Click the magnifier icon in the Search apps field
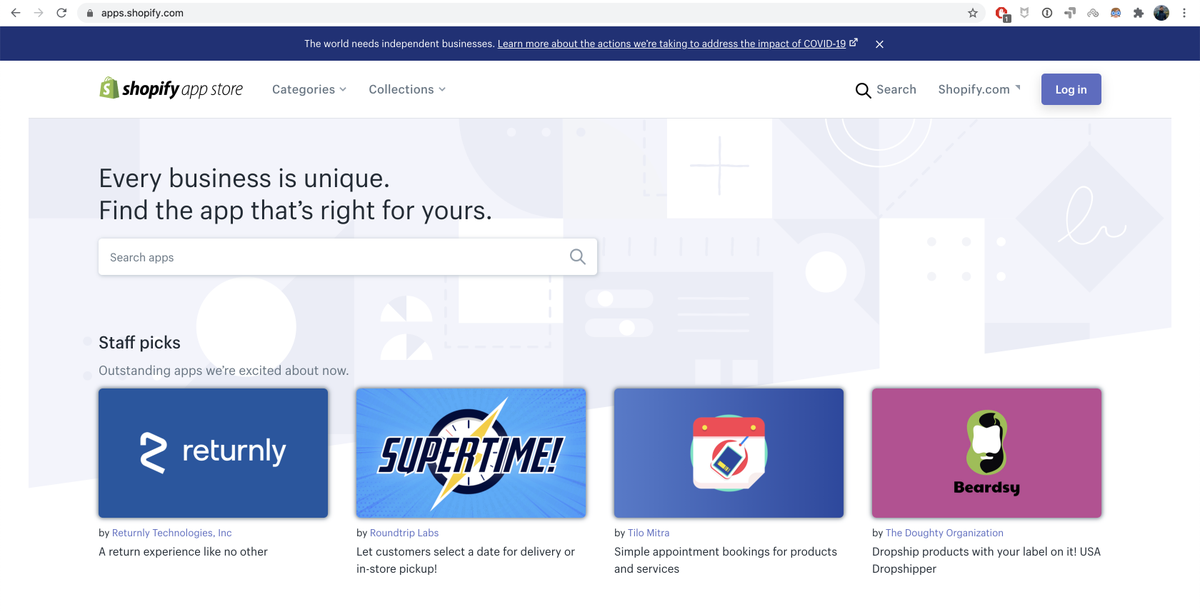Image resolution: width=1200 pixels, height=612 pixels. click(x=577, y=257)
